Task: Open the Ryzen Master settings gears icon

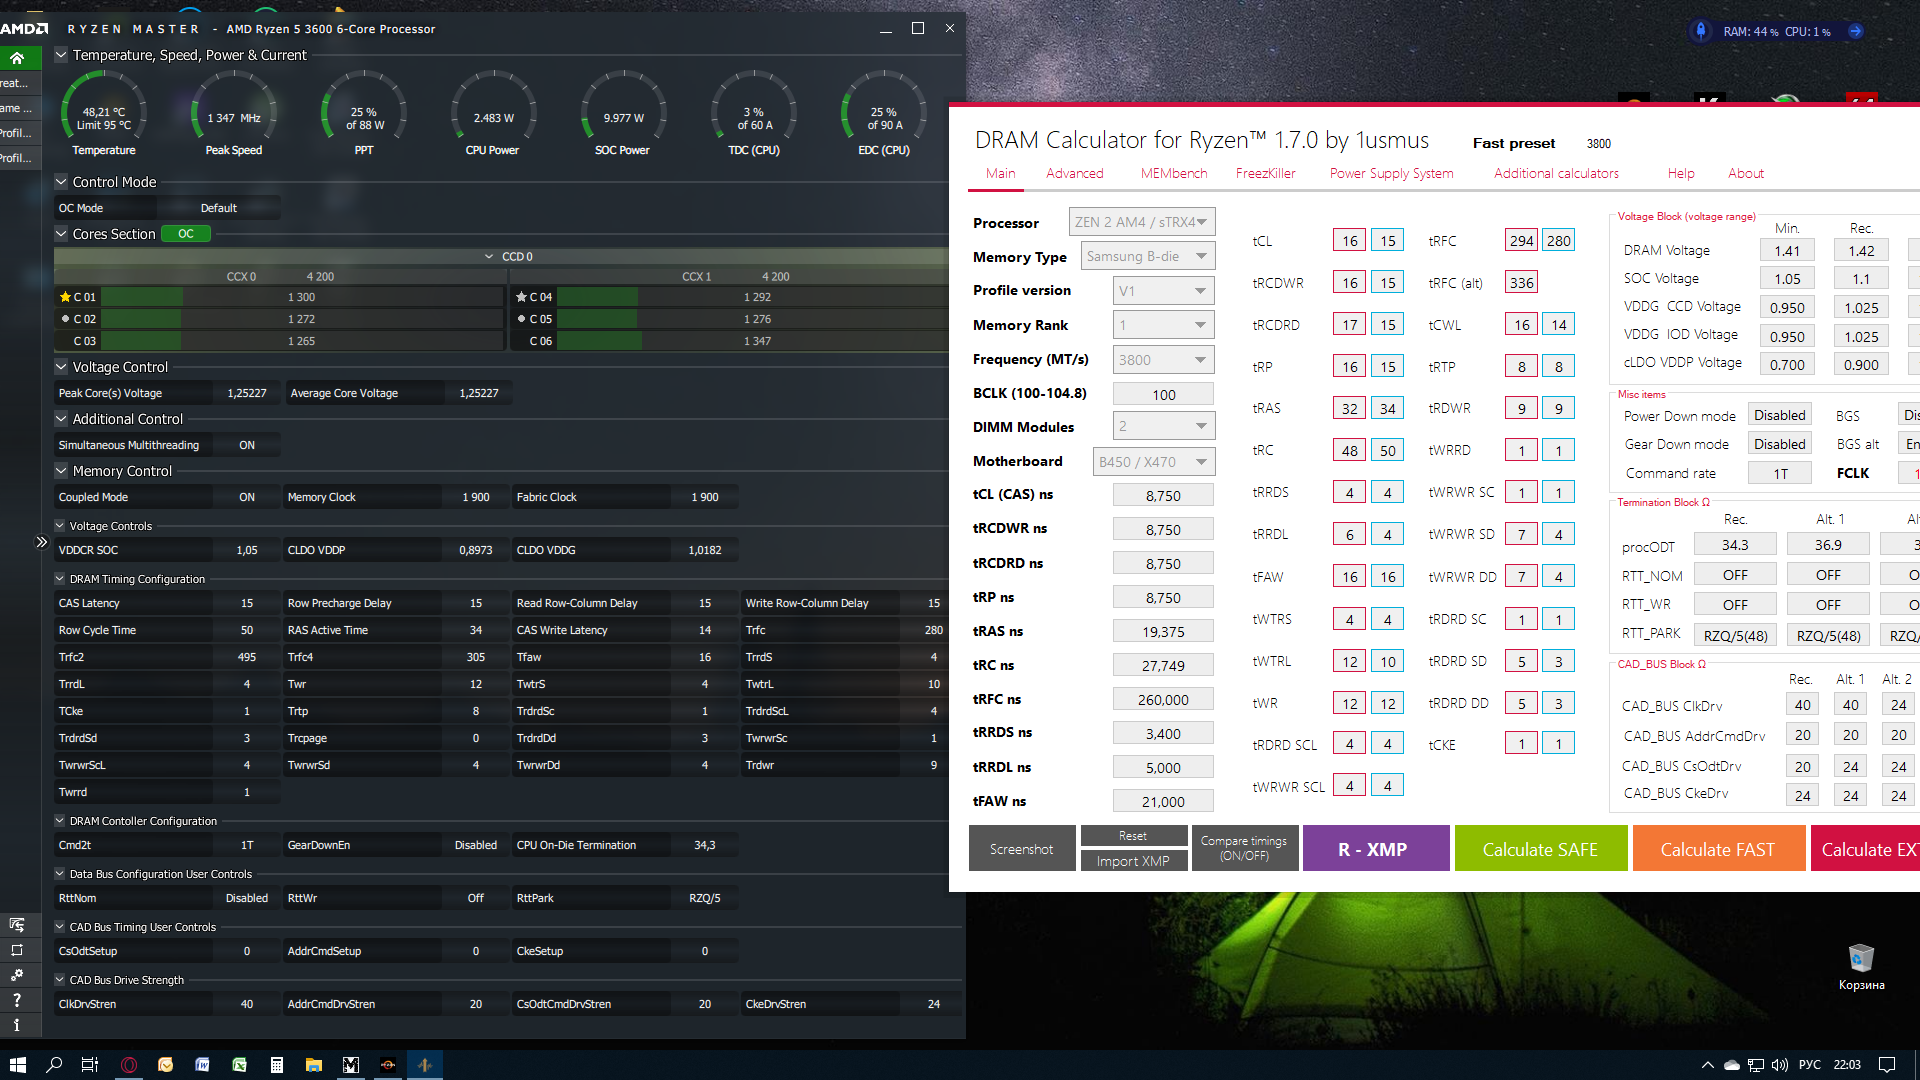Action: [17, 974]
